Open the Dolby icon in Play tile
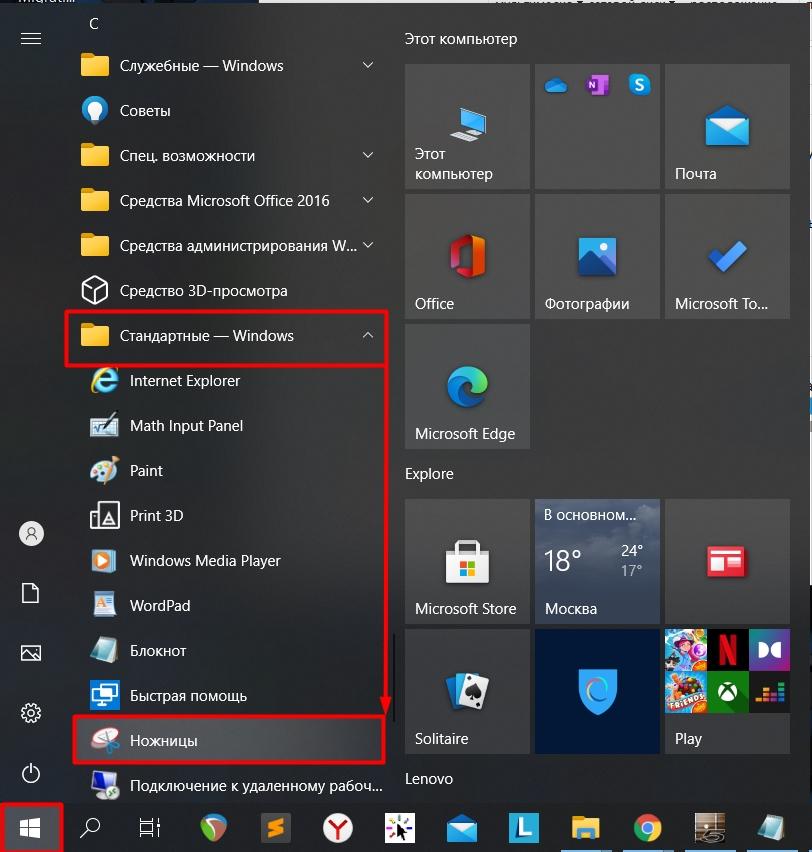This screenshot has width=812, height=852. point(770,650)
